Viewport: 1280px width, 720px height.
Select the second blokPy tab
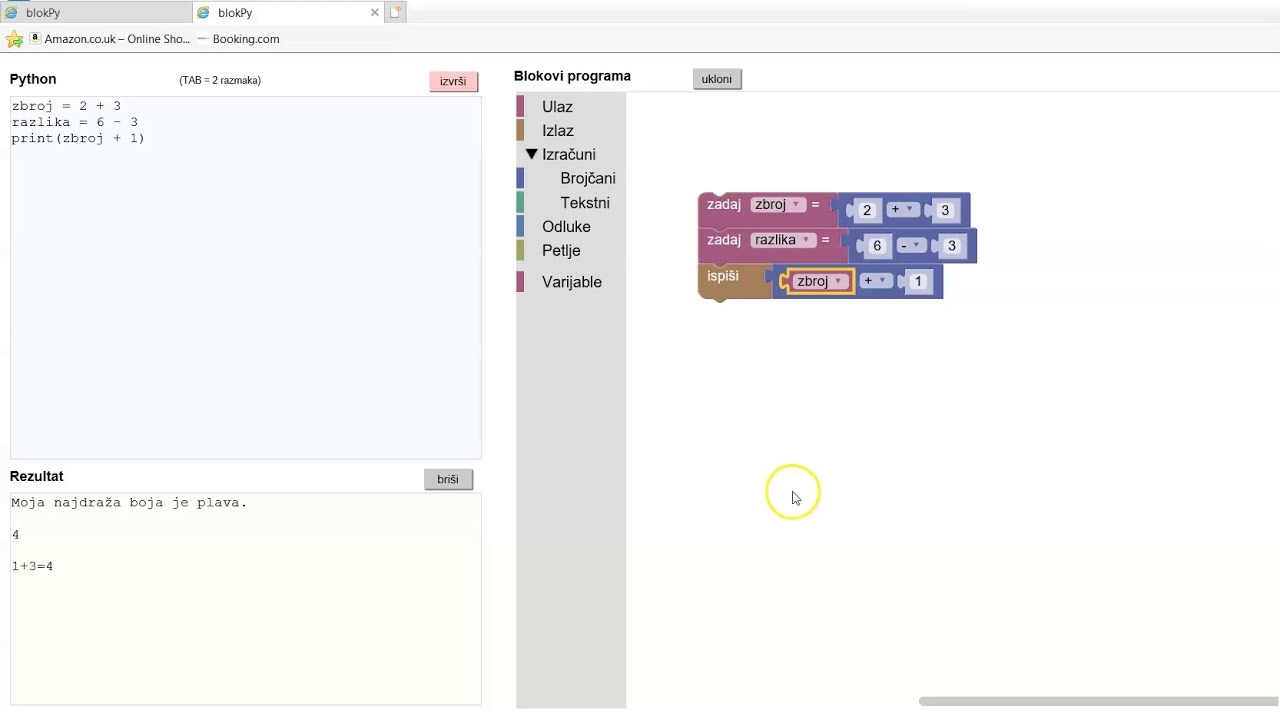[x=285, y=13]
